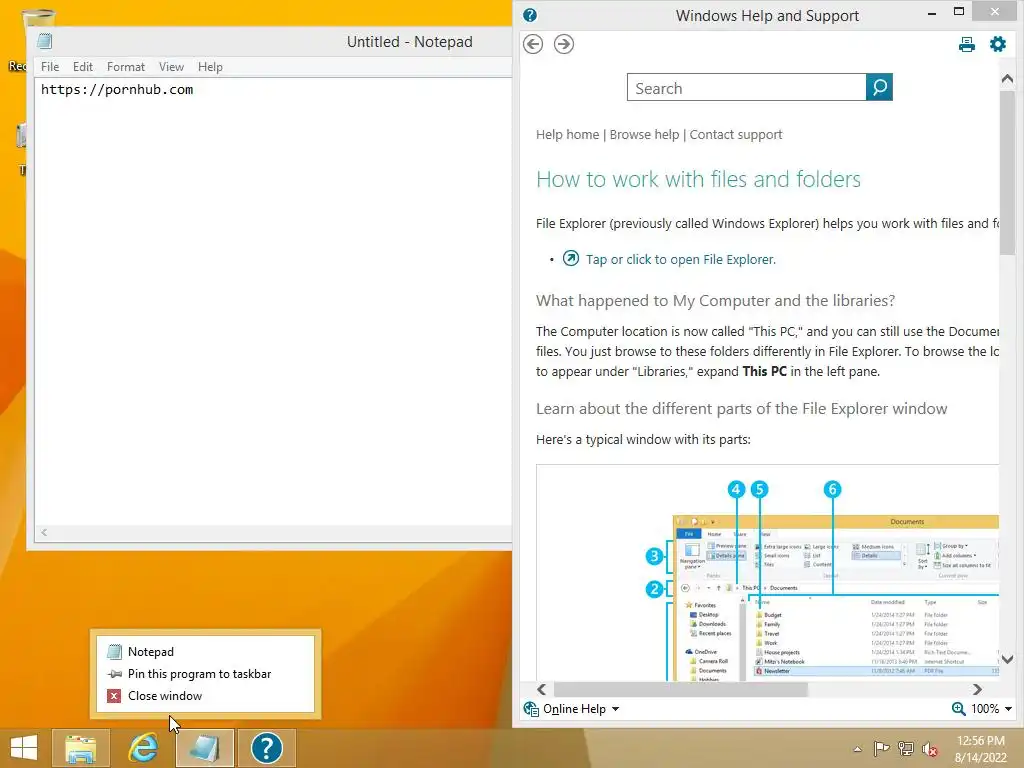
Task: Click the muted volume tray icon
Action: [x=929, y=749]
